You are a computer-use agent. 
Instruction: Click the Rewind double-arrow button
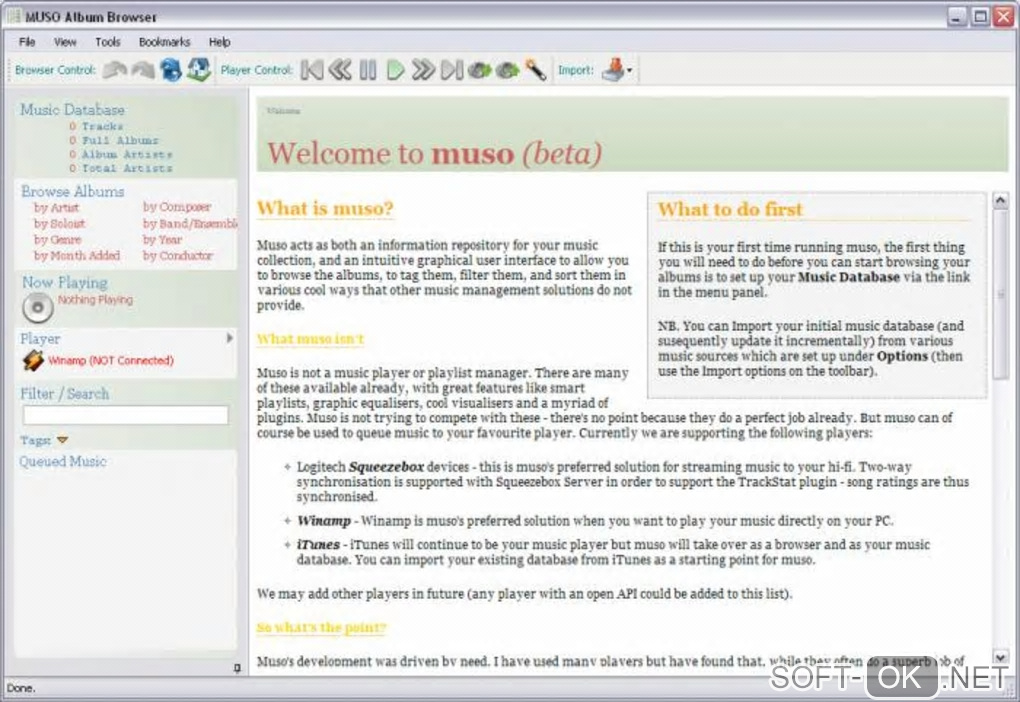coord(340,70)
